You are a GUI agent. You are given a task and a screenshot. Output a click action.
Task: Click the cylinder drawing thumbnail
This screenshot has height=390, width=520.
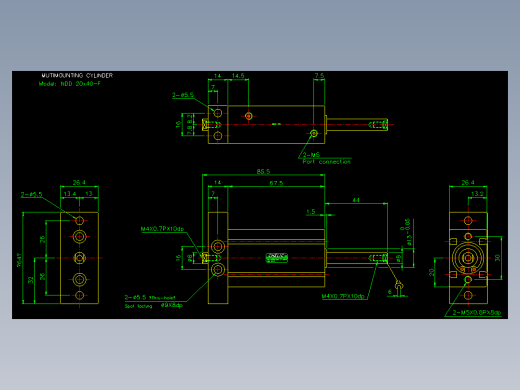click(x=260, y=195)
